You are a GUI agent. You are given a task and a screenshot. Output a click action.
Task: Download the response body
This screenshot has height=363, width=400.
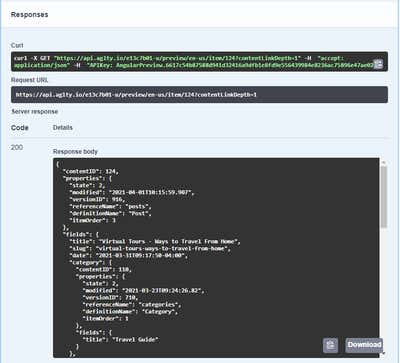(364, 345)
